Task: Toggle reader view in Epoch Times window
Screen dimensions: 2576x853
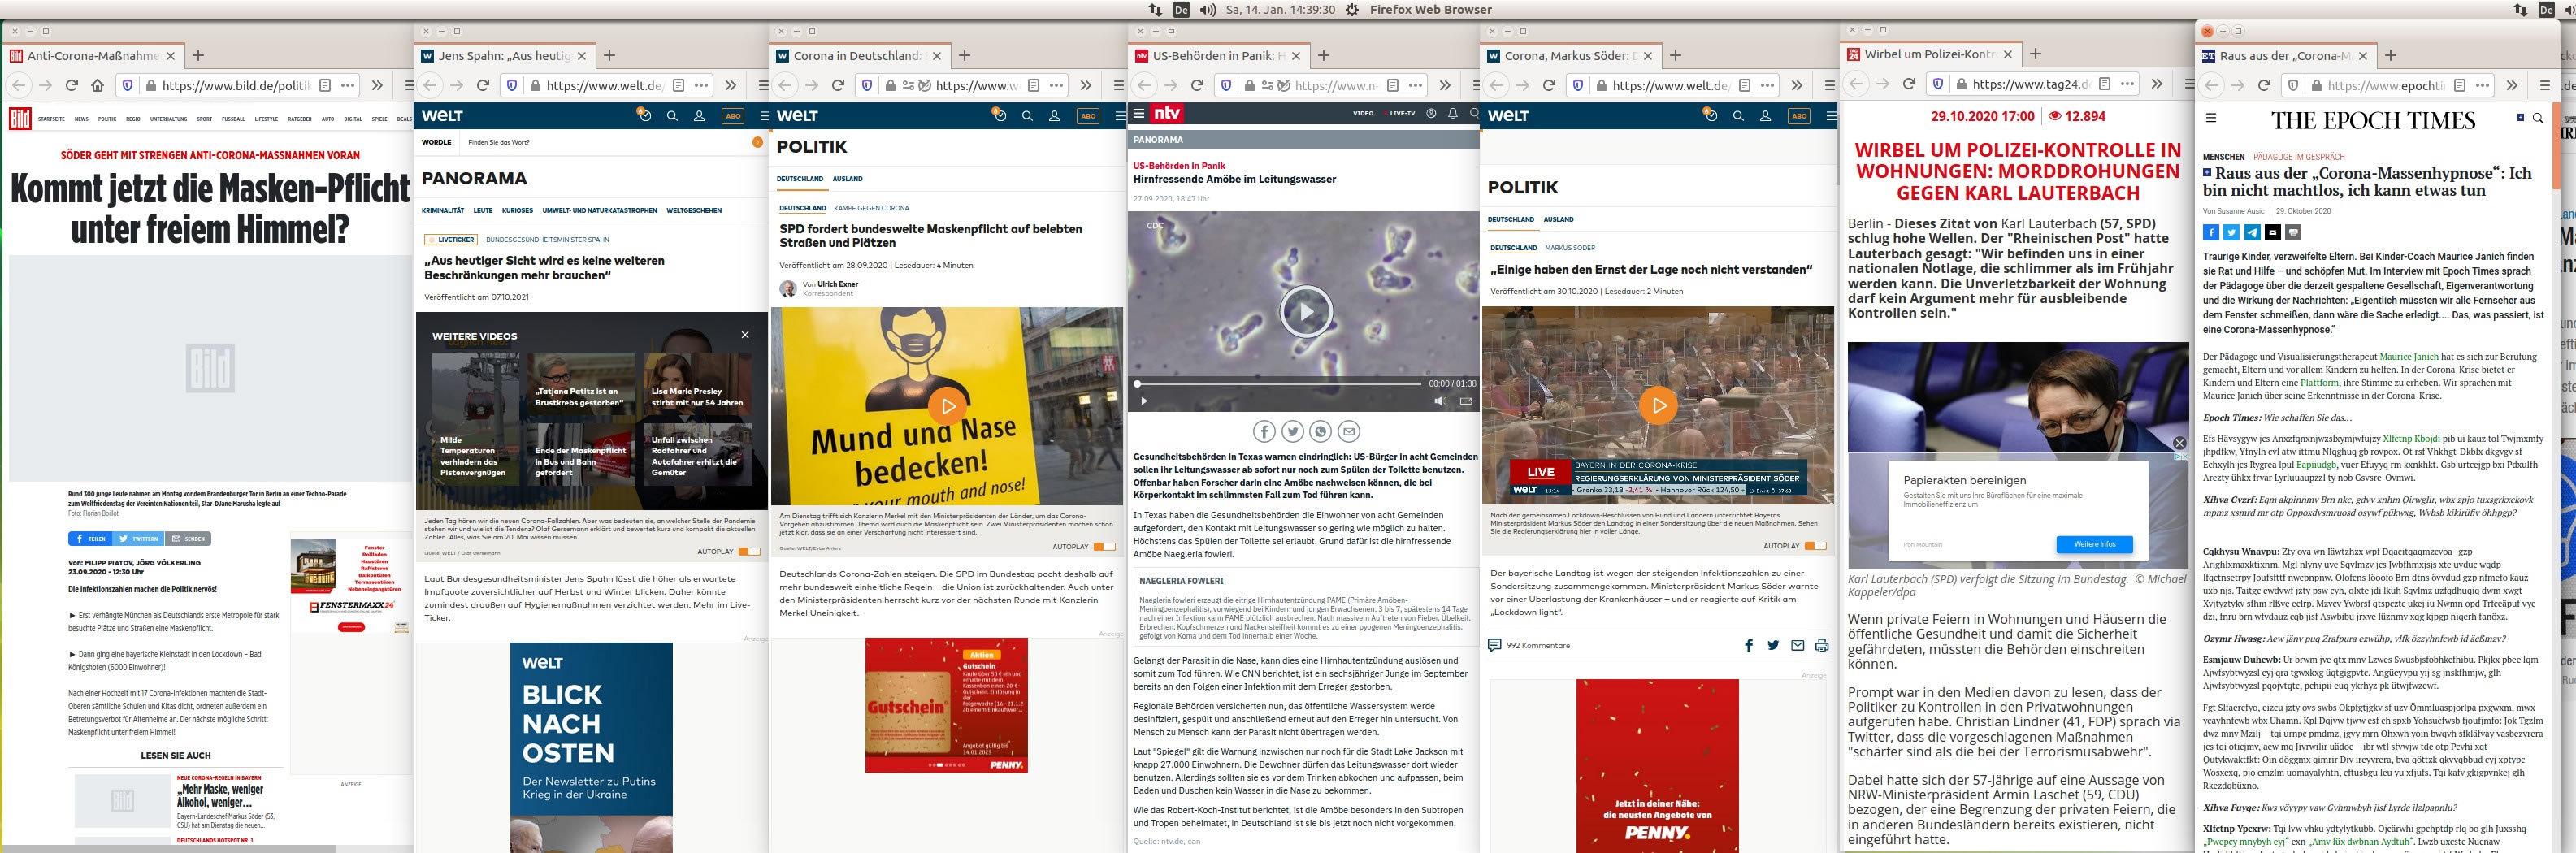Action: [2458, 85]
